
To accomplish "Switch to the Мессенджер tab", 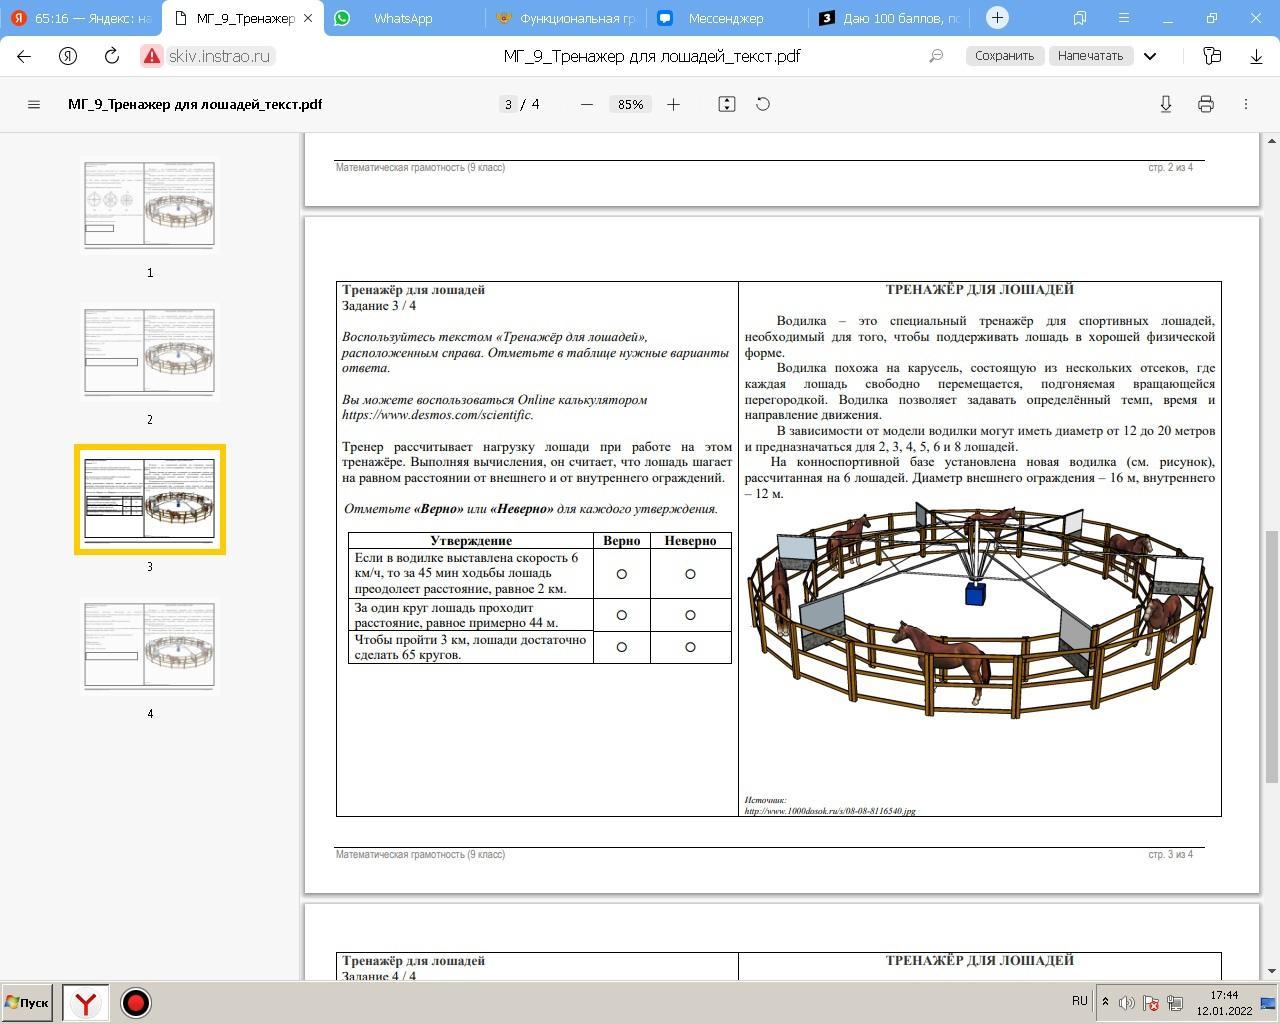I will coord(725,18).
